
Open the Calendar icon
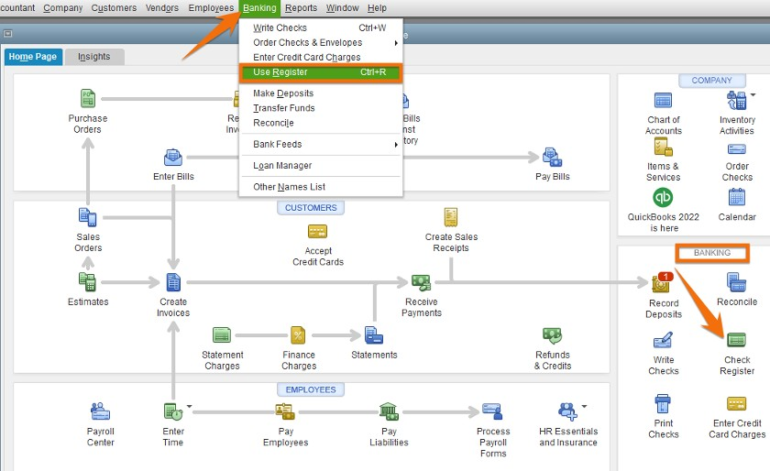tap(737, 197)
